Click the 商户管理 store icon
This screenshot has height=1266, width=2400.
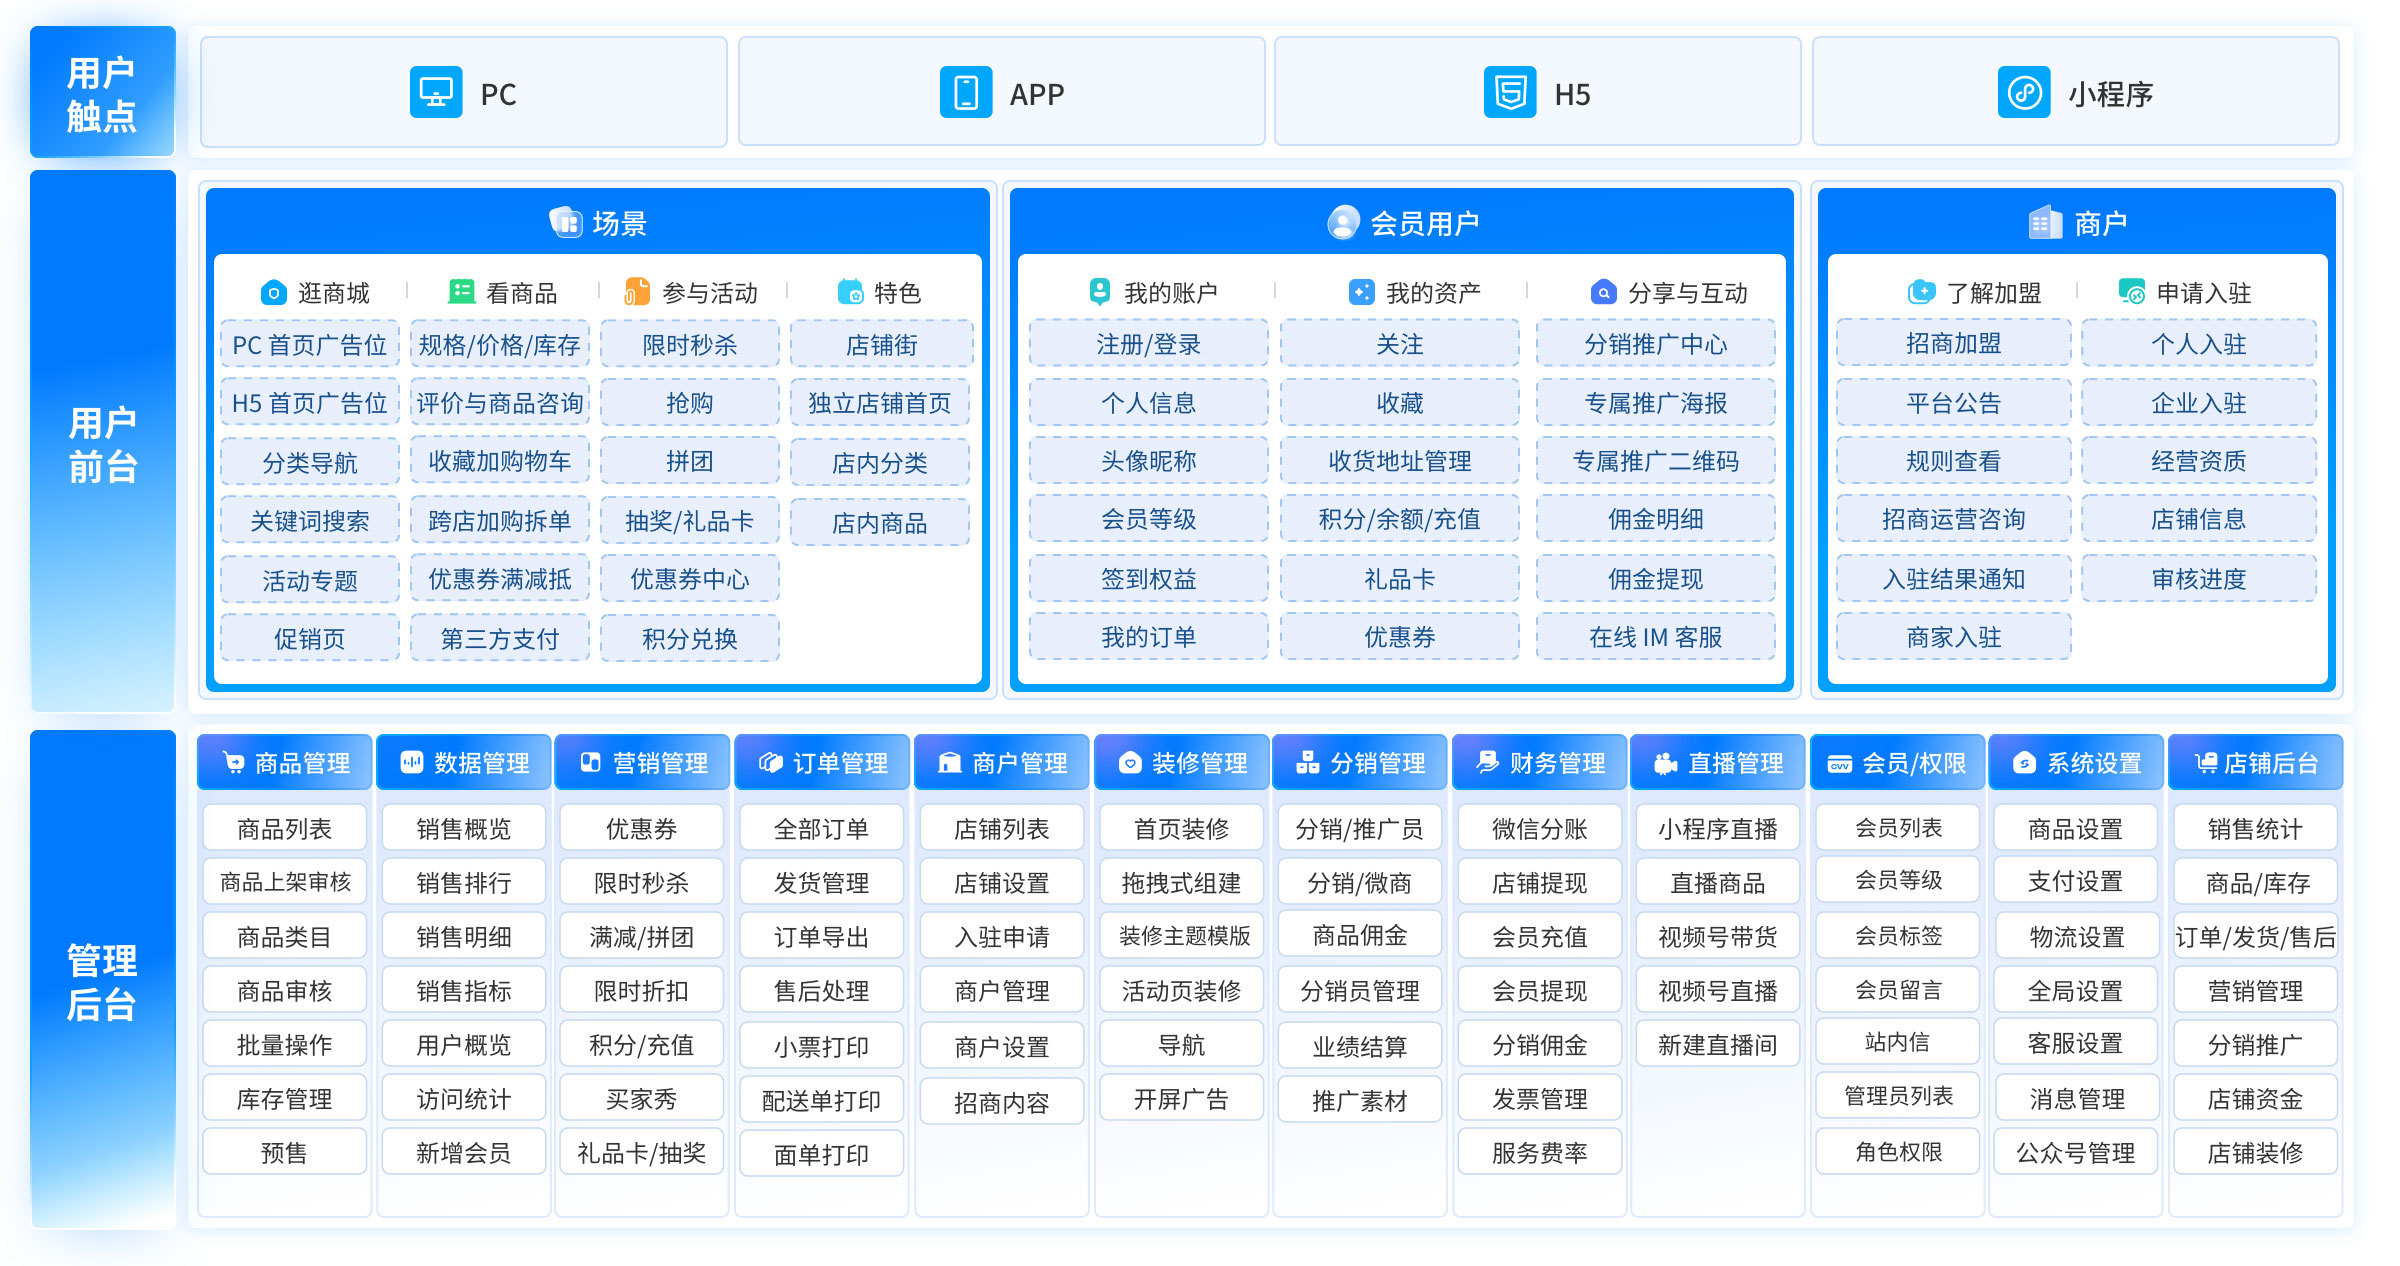tap(949, 763)
